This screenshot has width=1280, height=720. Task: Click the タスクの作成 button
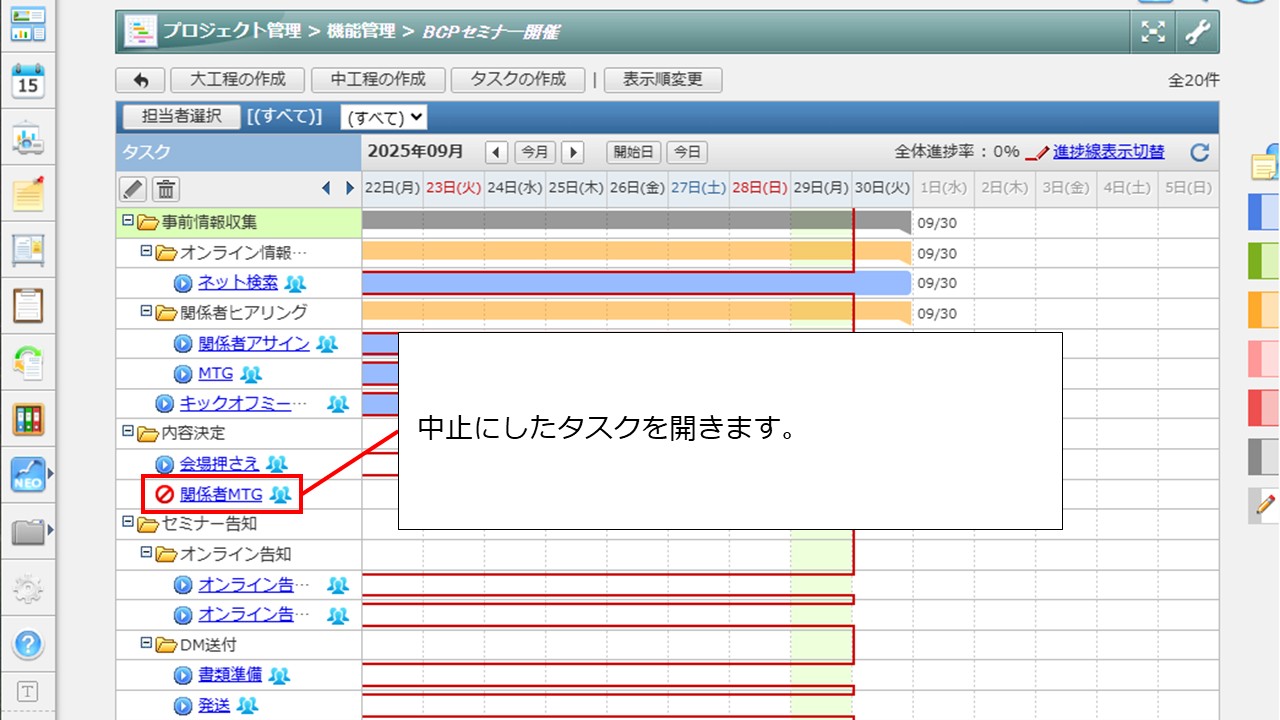pos(518,80)
